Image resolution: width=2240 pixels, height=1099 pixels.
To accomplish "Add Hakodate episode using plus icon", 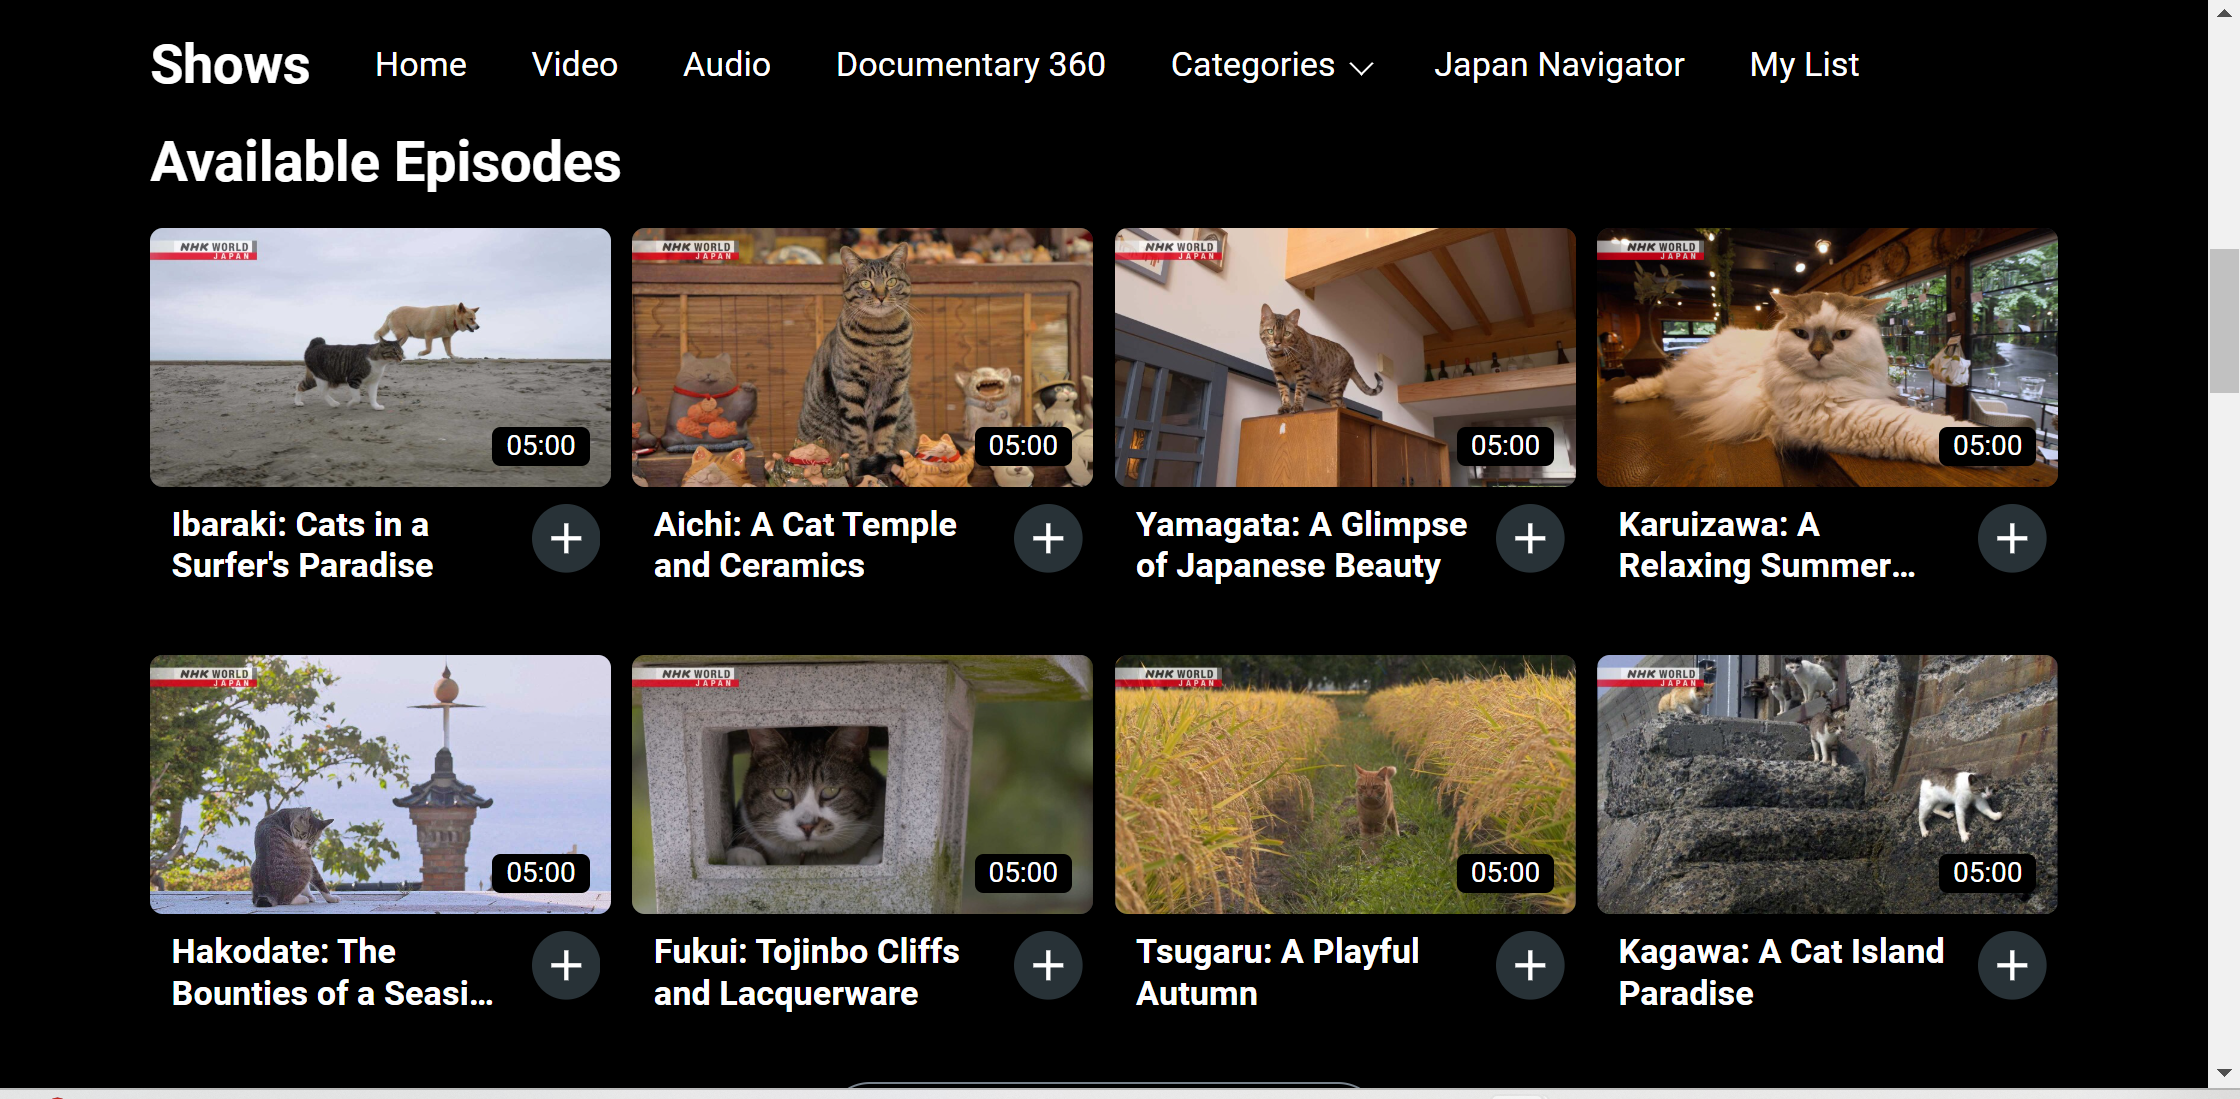I will pos(566,966).
